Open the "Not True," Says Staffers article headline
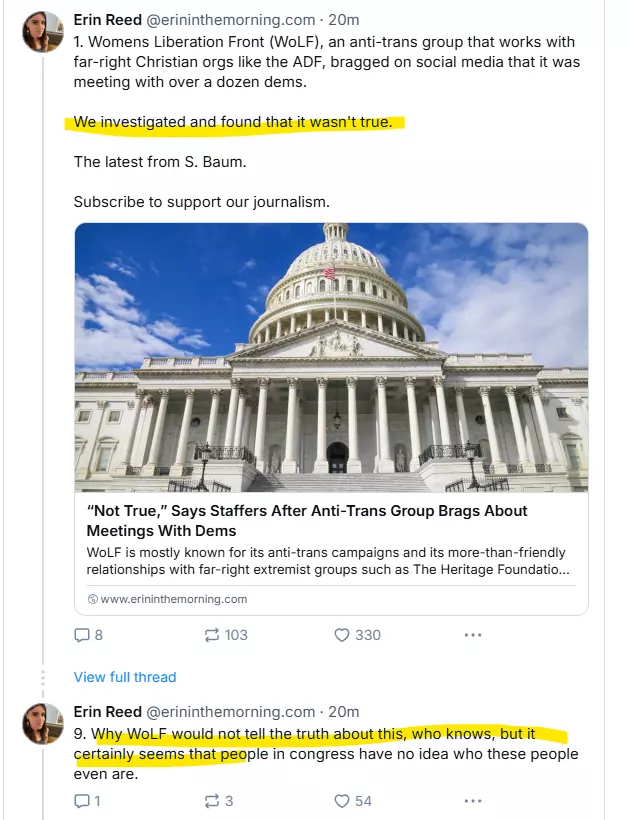This screenshot has width=628, height=820. coord(307,520)
